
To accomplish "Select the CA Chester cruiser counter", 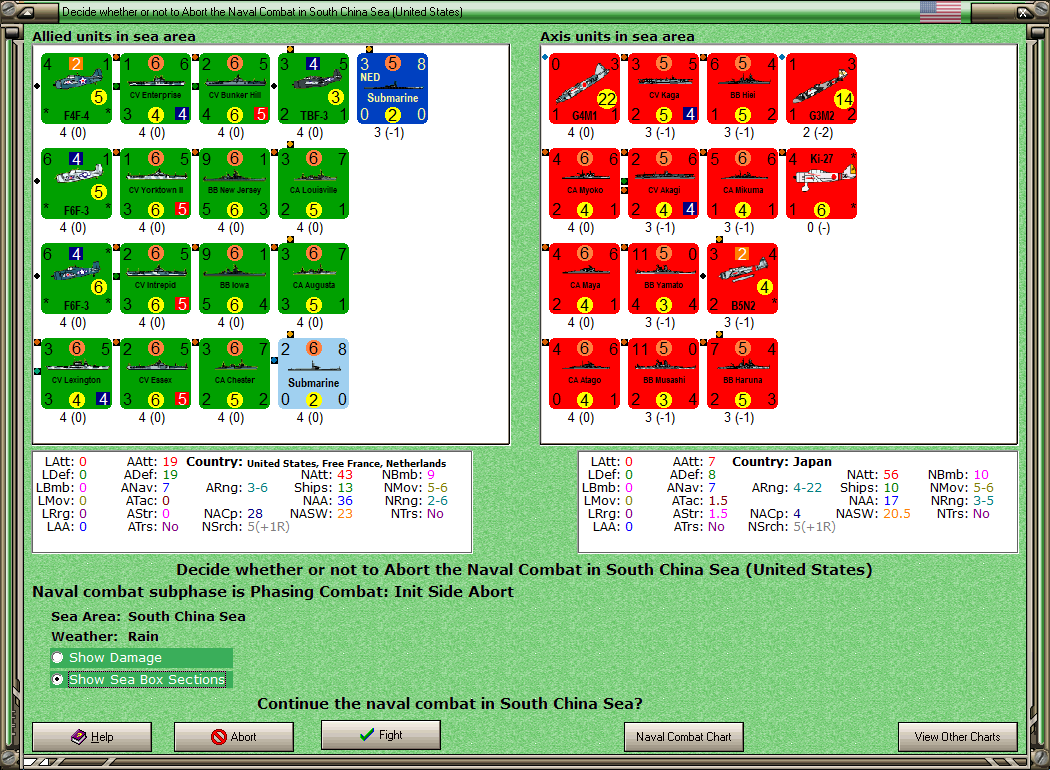I will pyautogui.click(x=234, y=374).
